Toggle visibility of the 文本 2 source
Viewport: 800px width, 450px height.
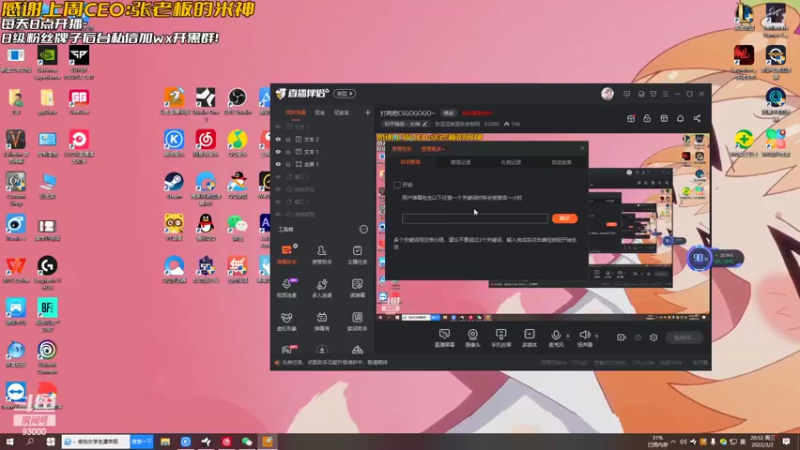click(x=278, y=139)
